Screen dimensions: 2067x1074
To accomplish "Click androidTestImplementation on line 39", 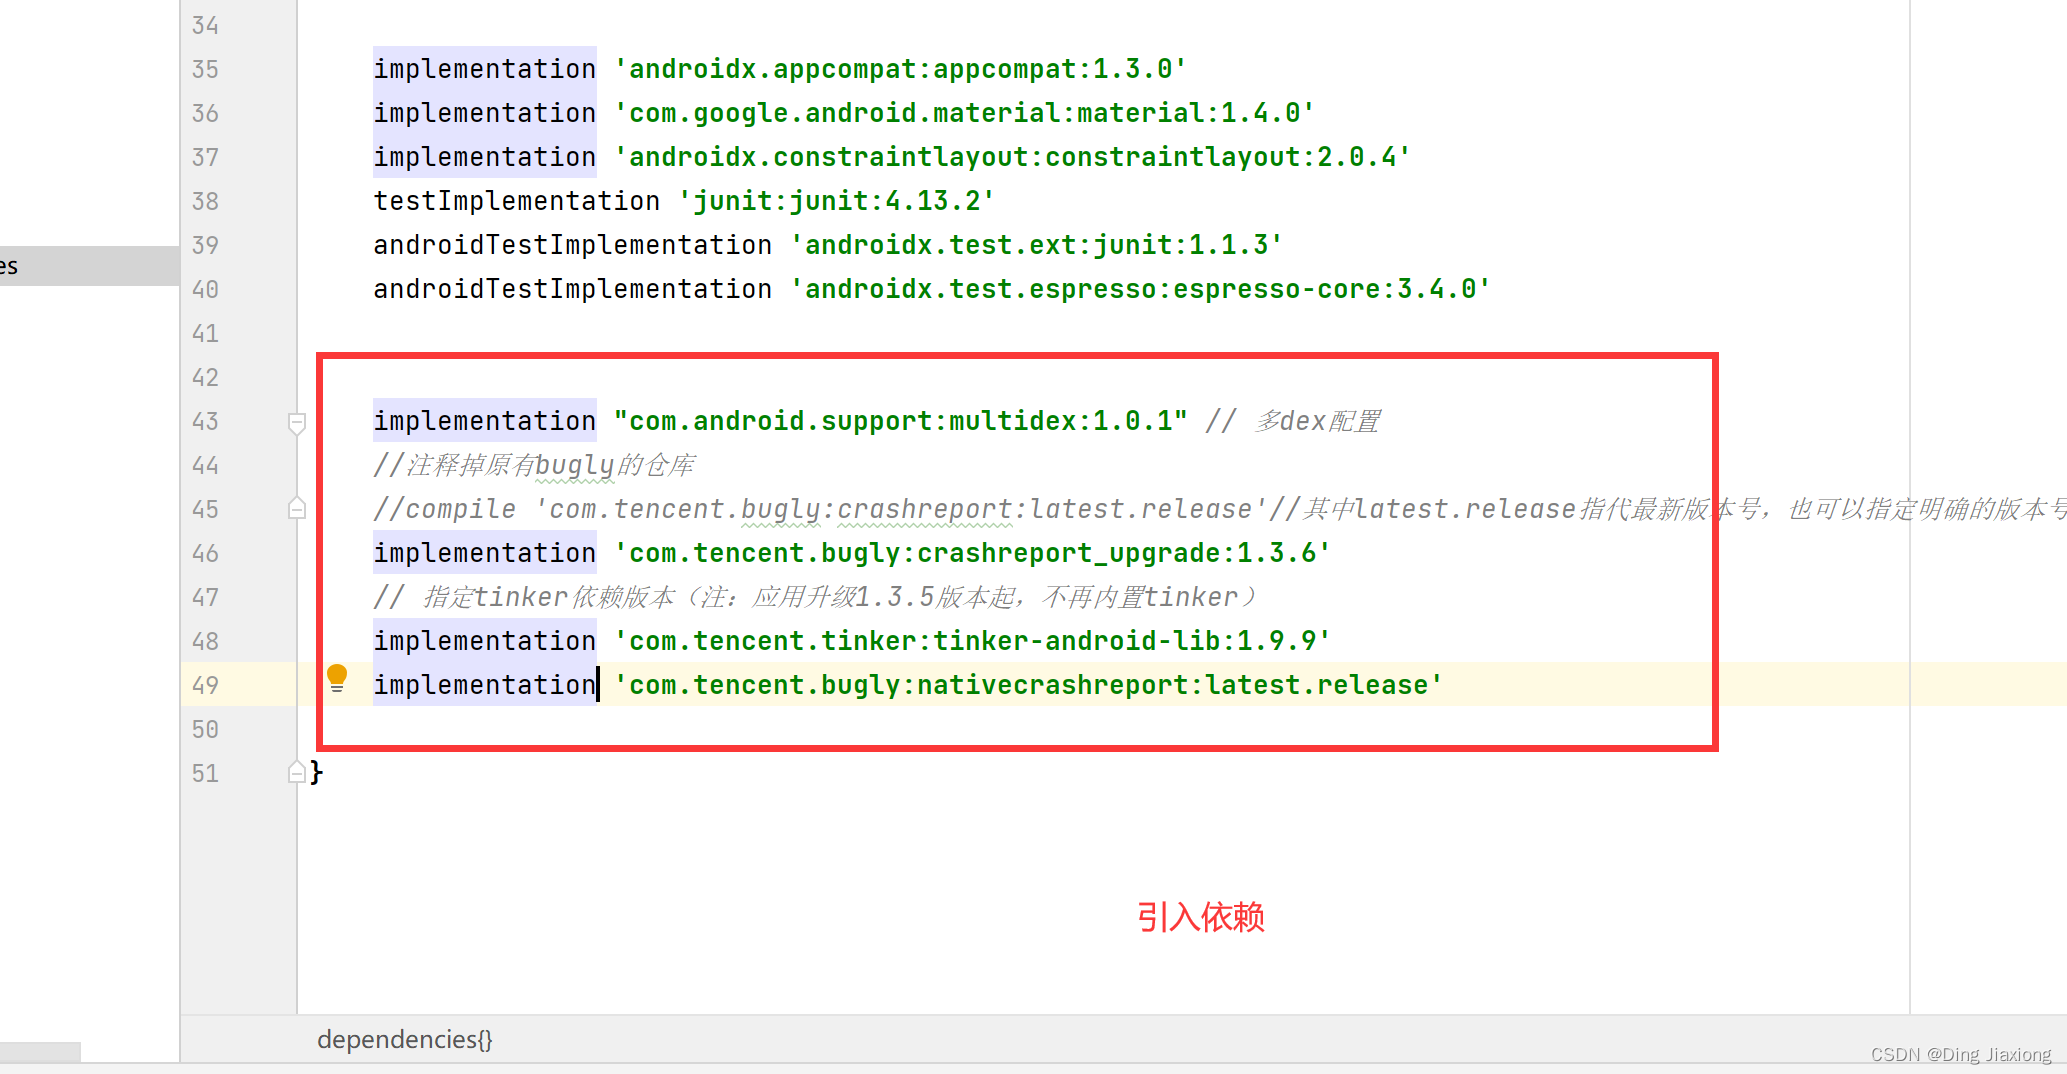I will (572, 245).
